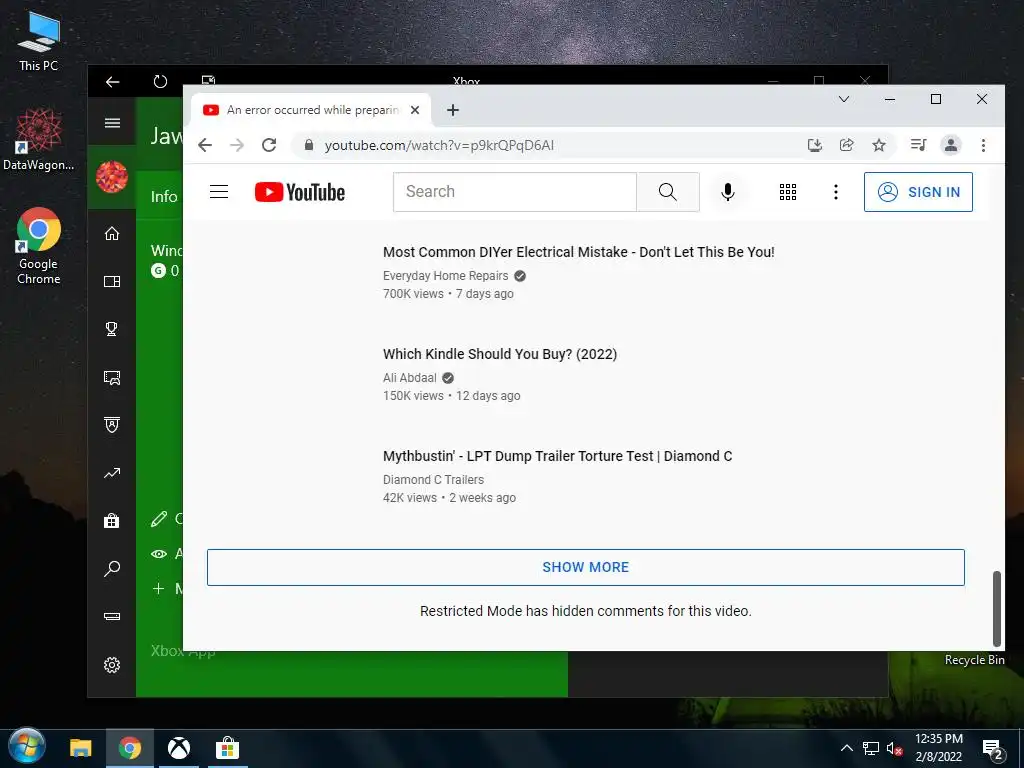
Task: Open Clubs shield icon in Xbox sidebar
Action: [x=112, y=425]
